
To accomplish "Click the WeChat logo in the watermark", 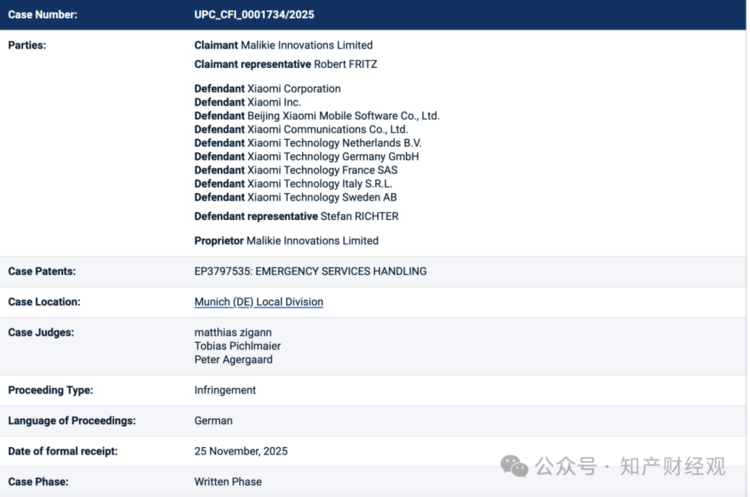I will pos(515,466).
